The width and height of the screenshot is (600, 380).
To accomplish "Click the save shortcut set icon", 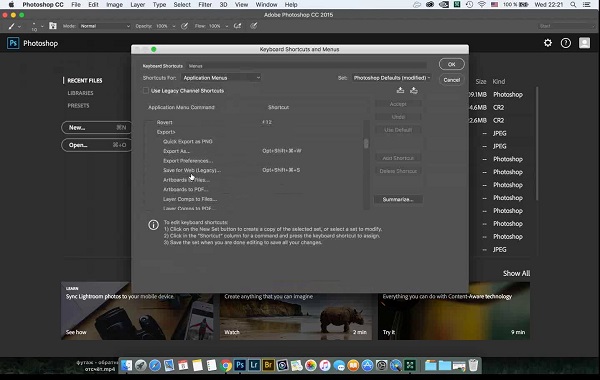I will [400, 90].
